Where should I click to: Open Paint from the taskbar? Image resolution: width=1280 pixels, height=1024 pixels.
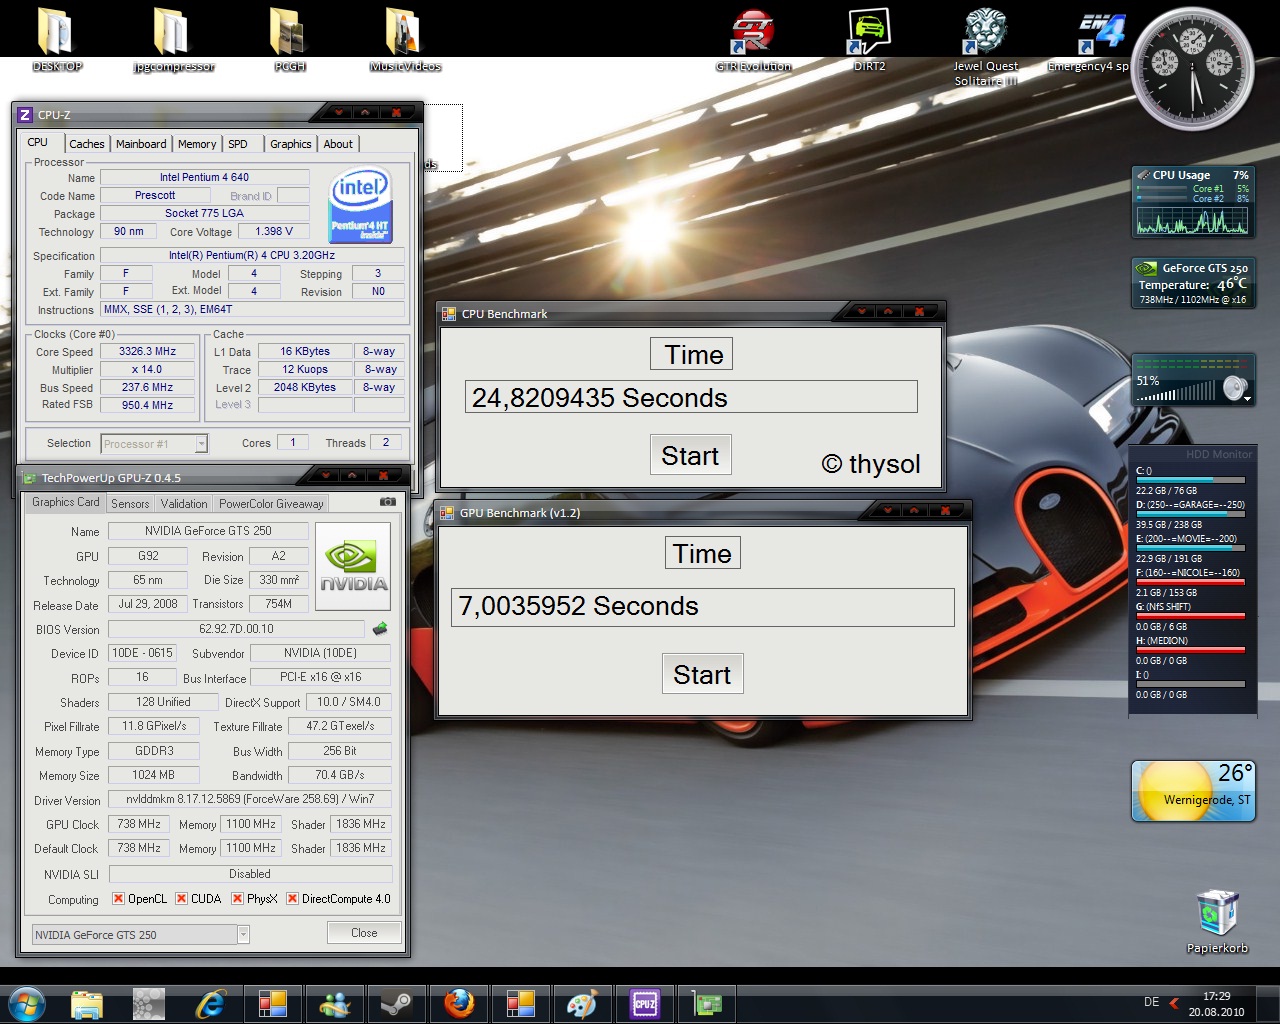click(x=581, y=1003)
